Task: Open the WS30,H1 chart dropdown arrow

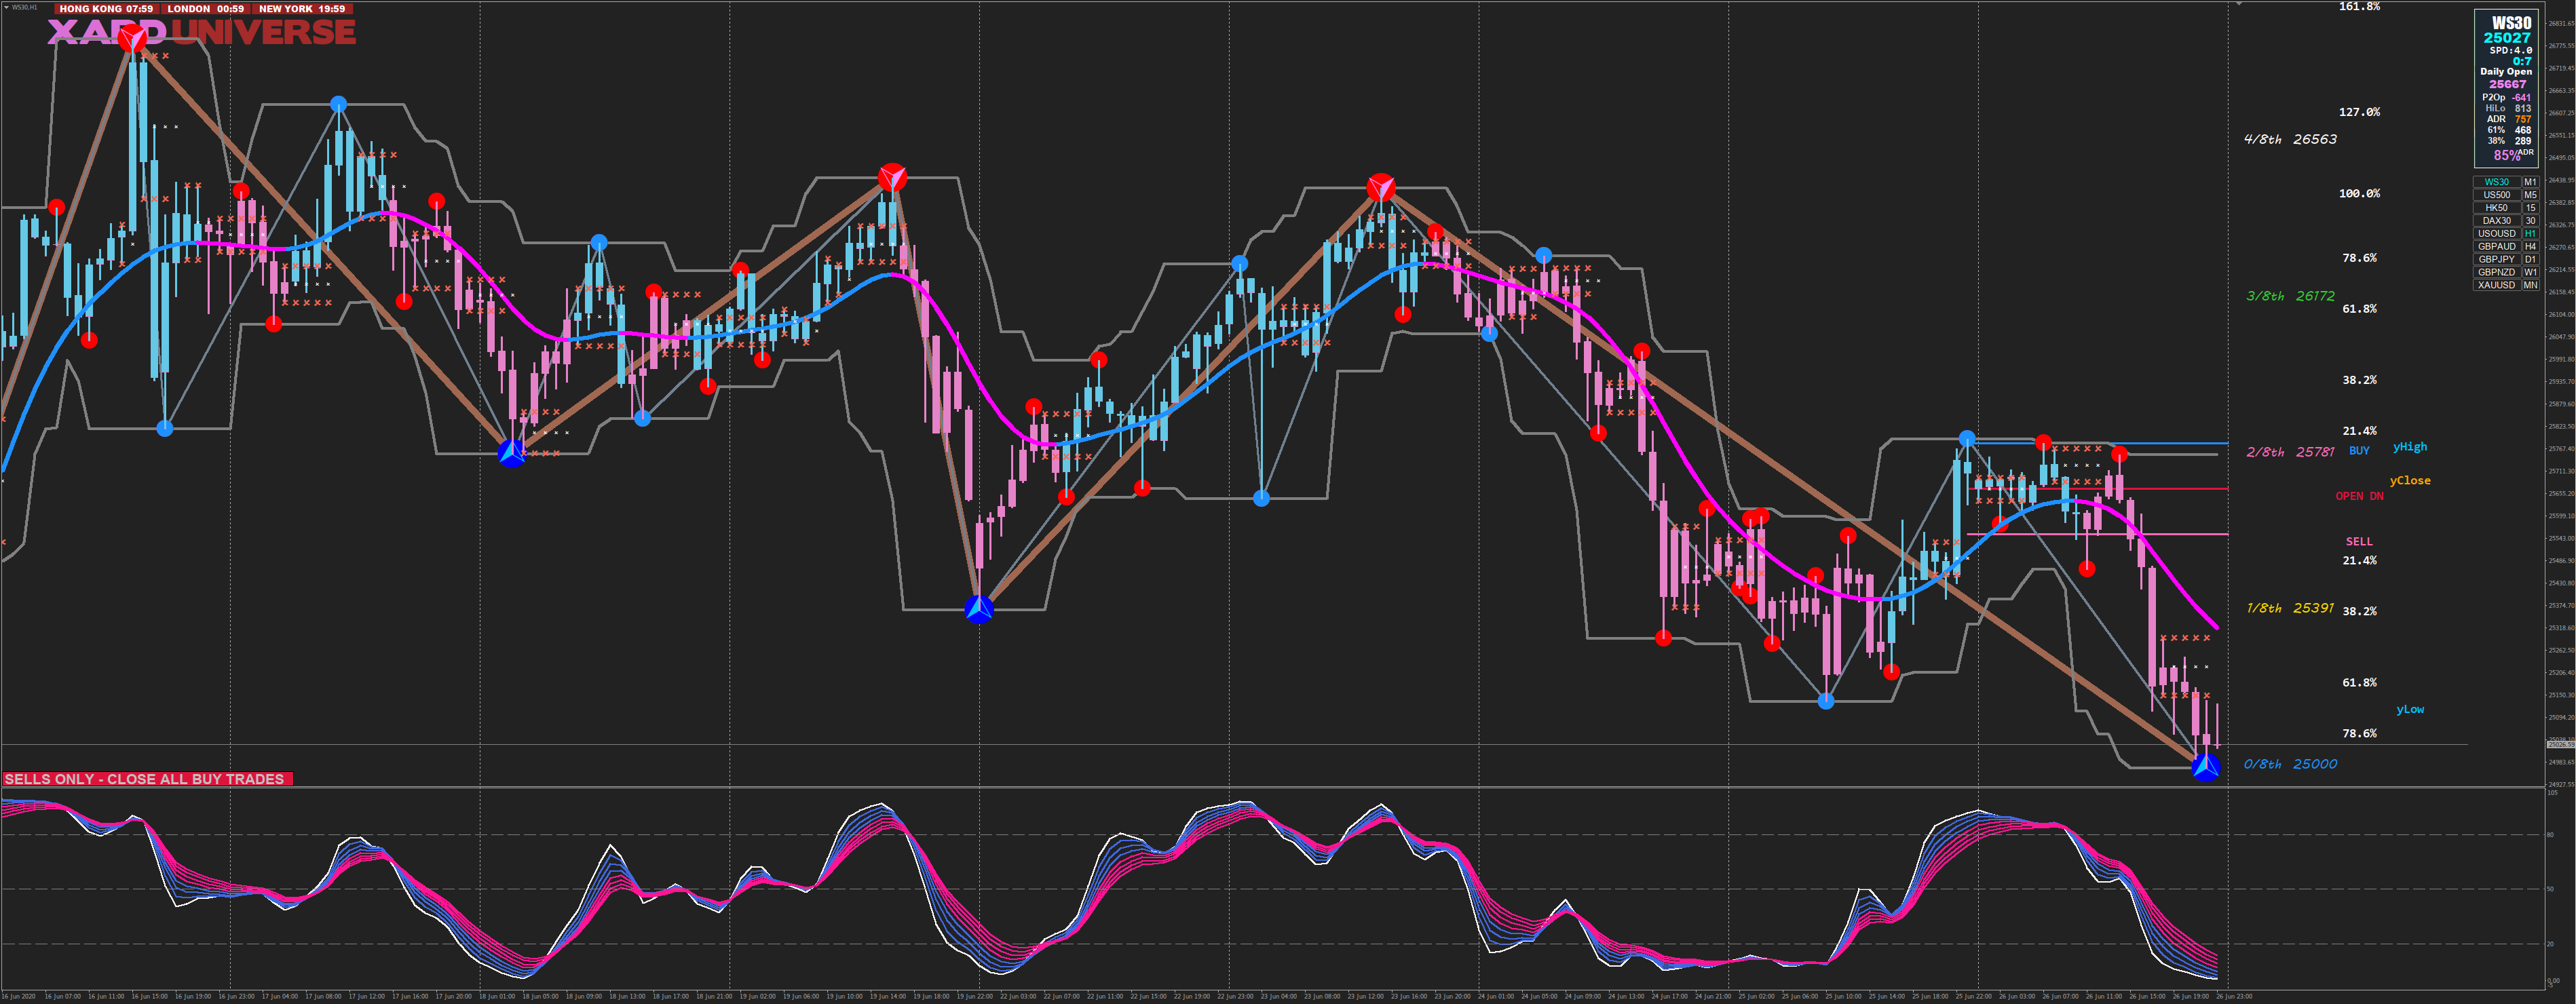Action: (x=5, y=7)
